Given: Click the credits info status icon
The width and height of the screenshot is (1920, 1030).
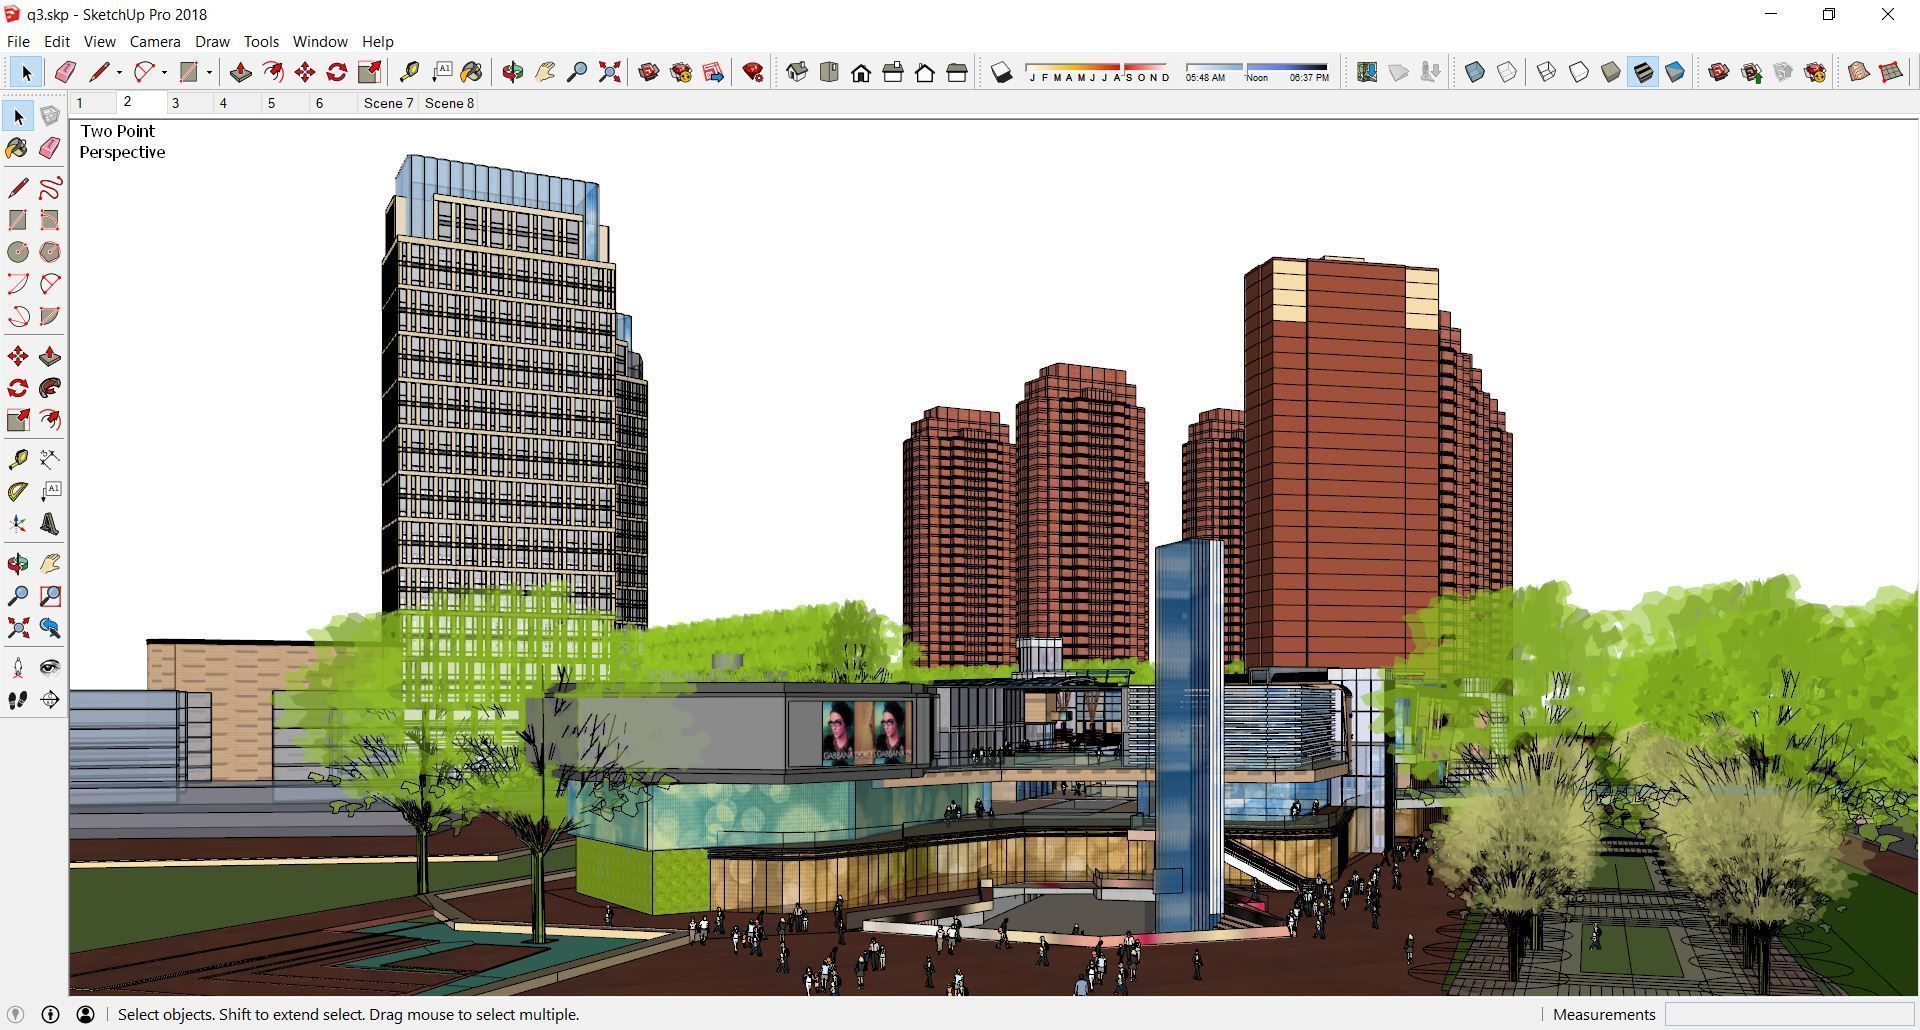Looking at the screenshot, I should [x=50, y=1014].
